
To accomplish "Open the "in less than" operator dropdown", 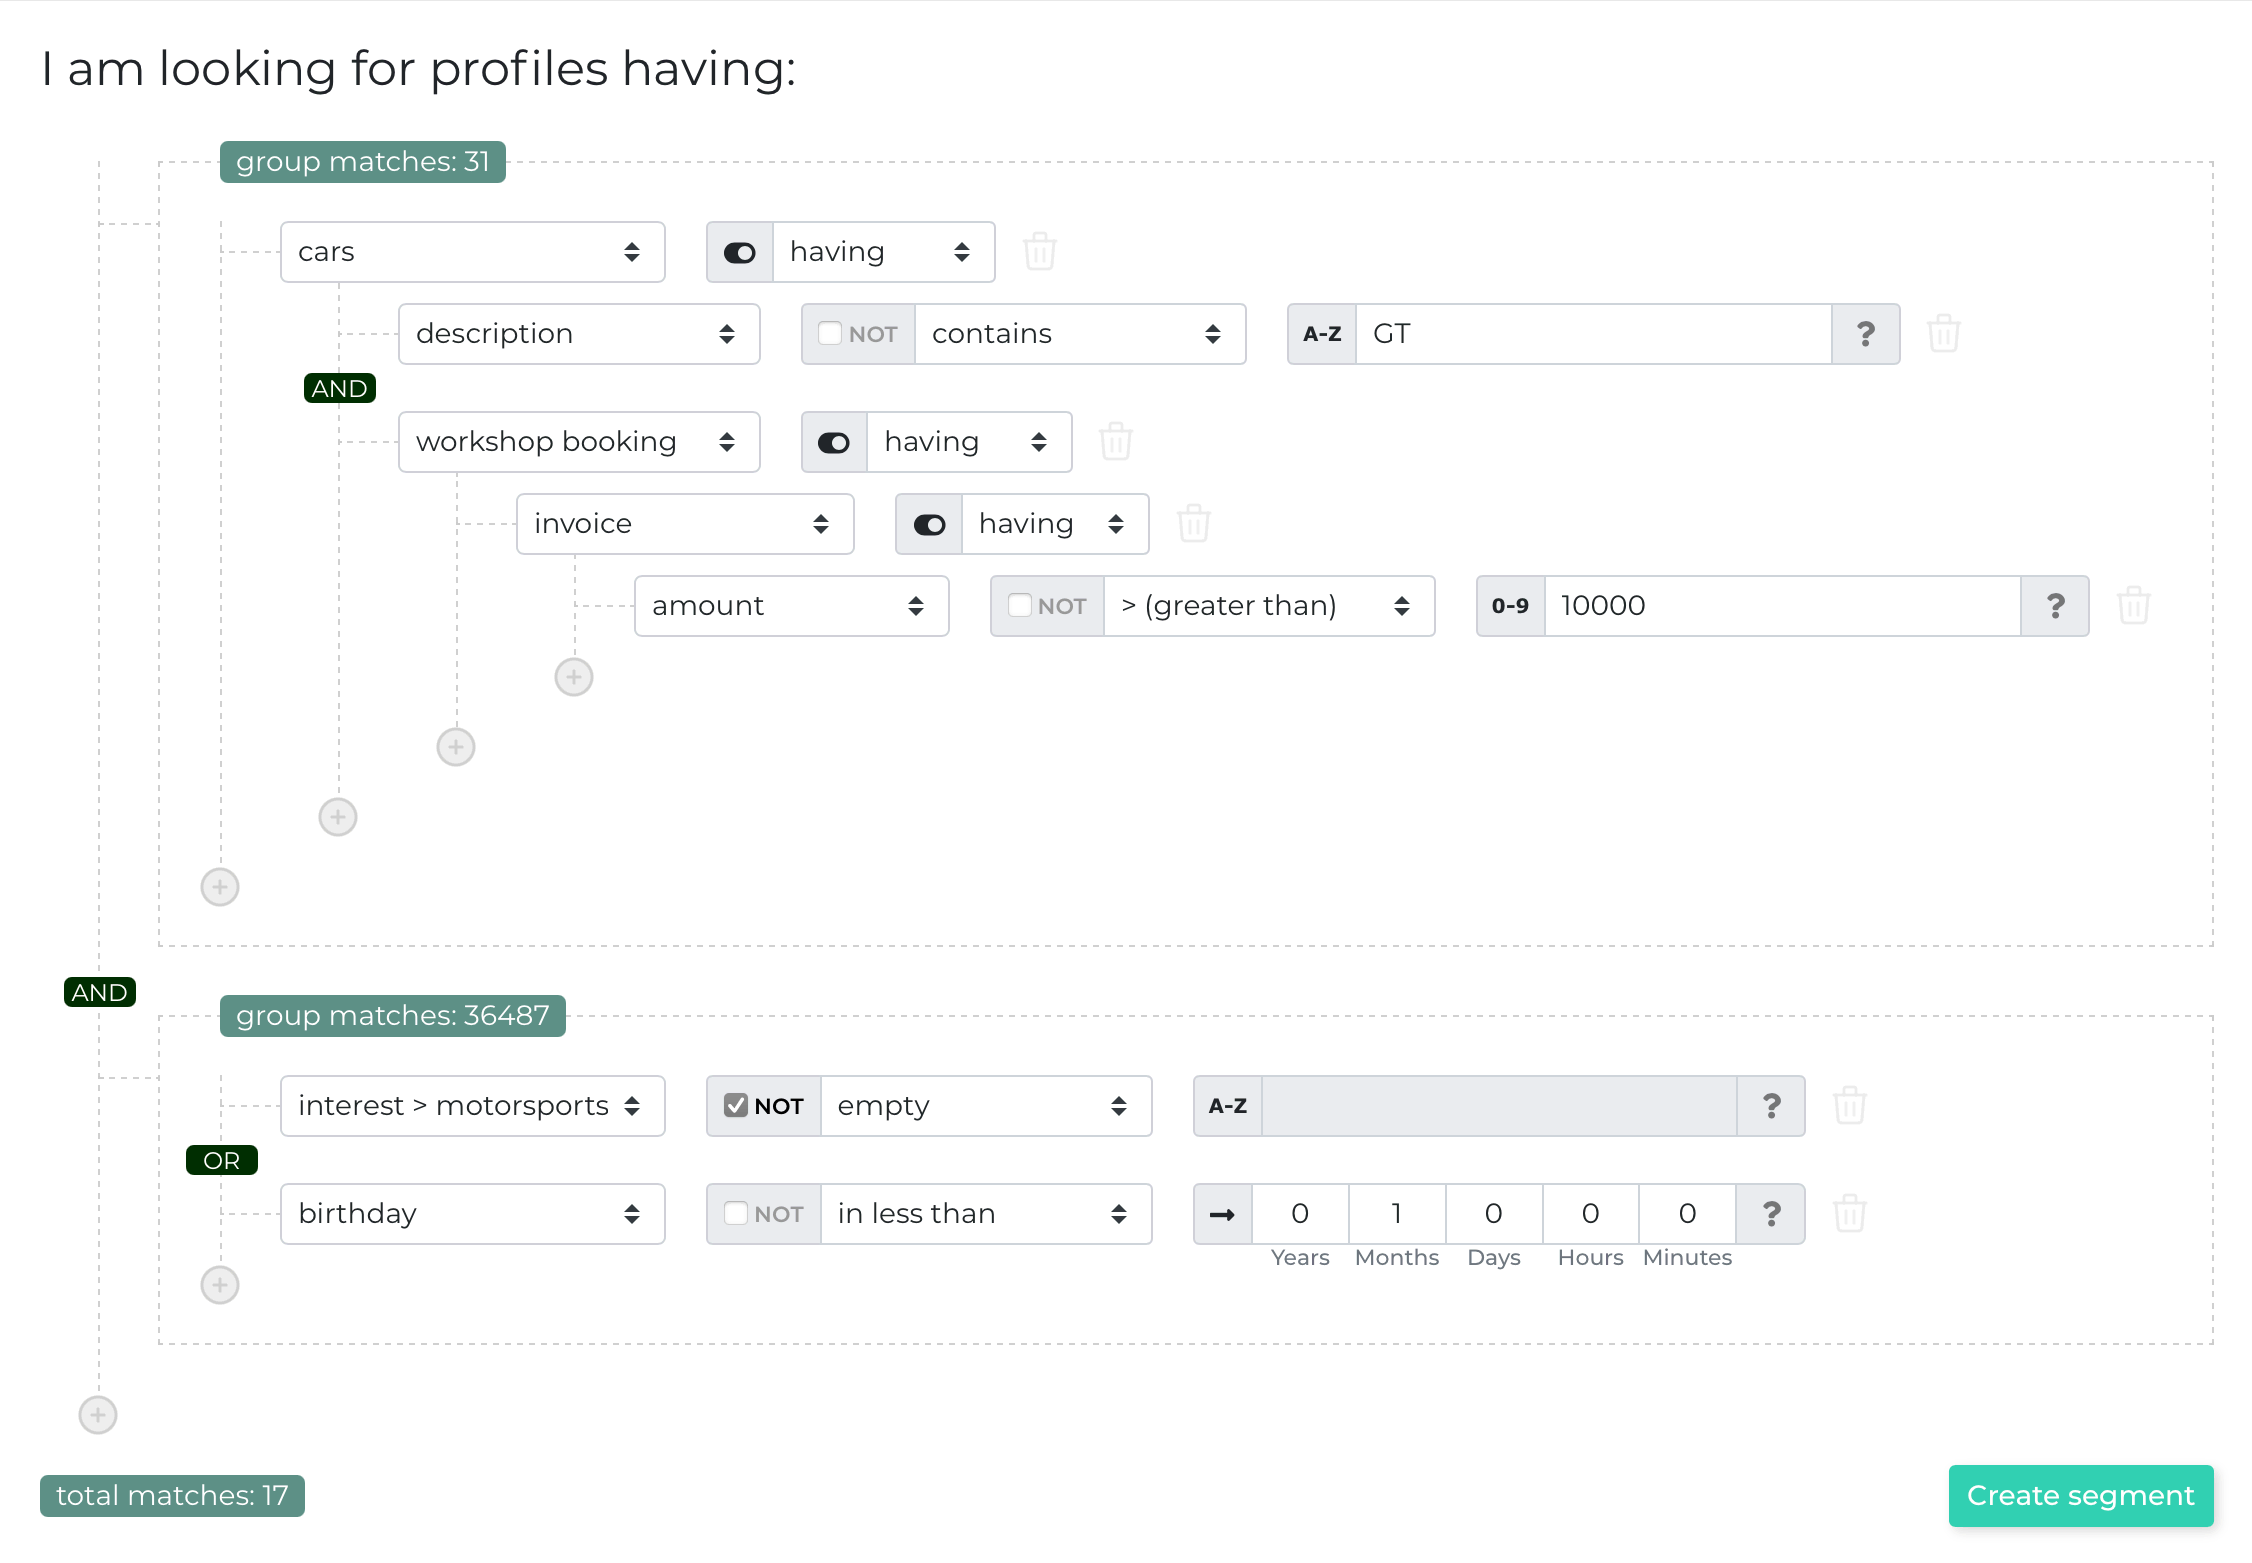I will click(985, 1213).
